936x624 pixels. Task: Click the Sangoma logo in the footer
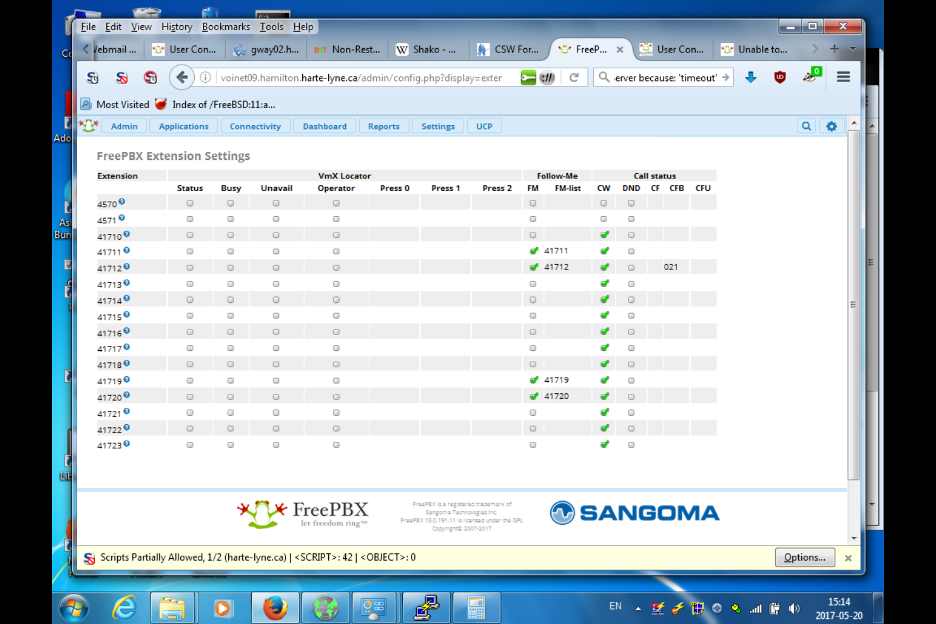[x=634, y=512]
